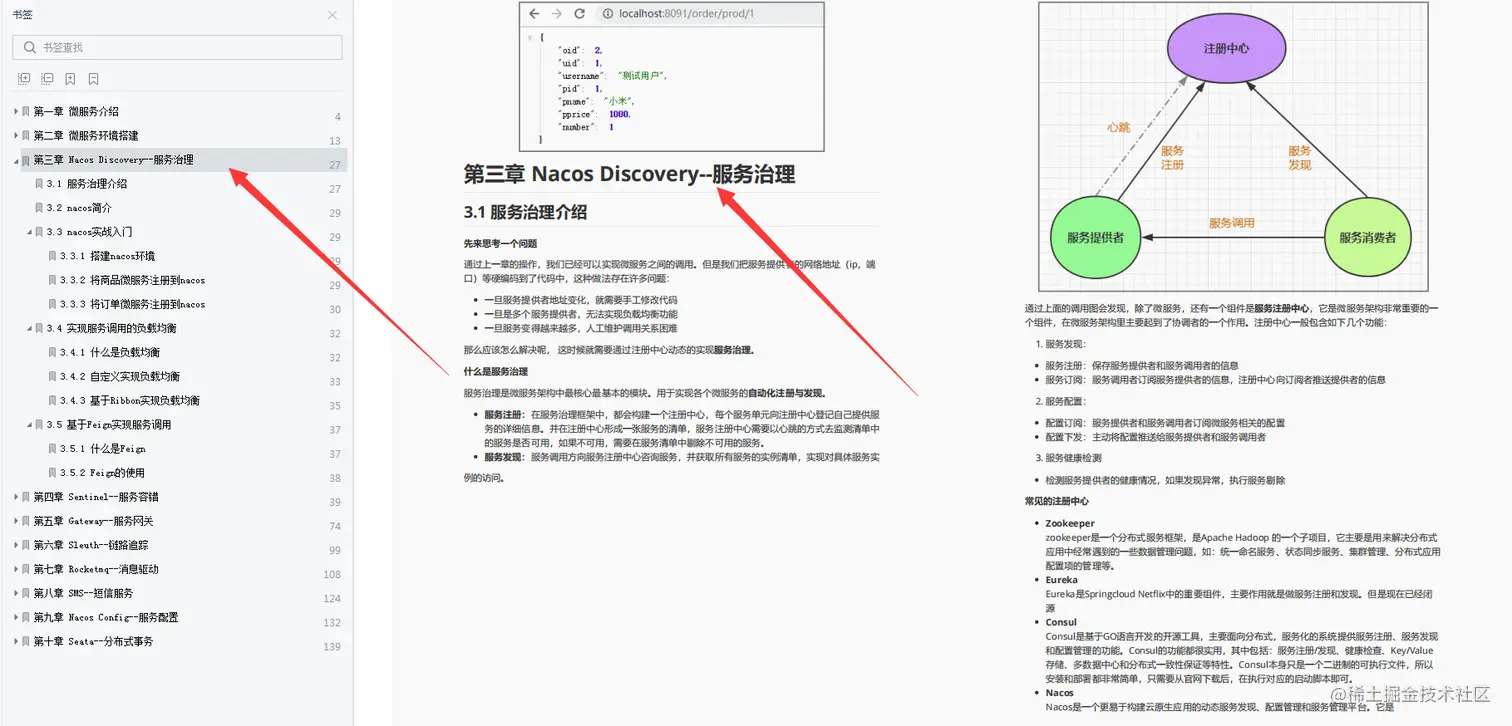Image resolution: width=1512 pixels, height=726 pixels.
Task: Select the remove bookmark icon
Action: click(93, 78)
